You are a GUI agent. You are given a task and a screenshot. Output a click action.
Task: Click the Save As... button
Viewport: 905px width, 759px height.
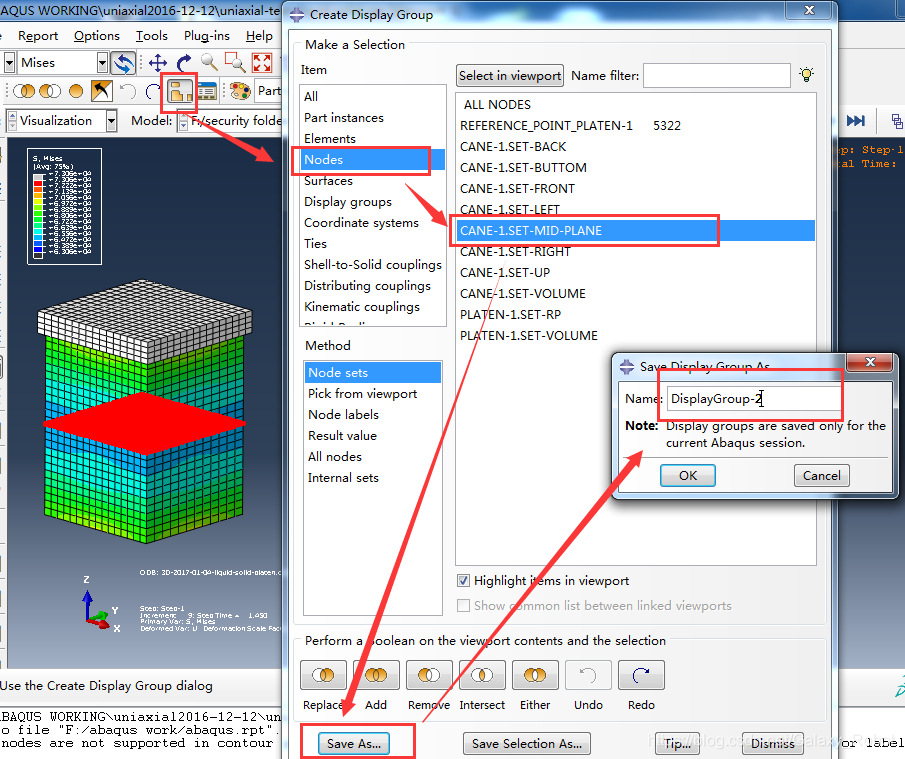[354, 743]
